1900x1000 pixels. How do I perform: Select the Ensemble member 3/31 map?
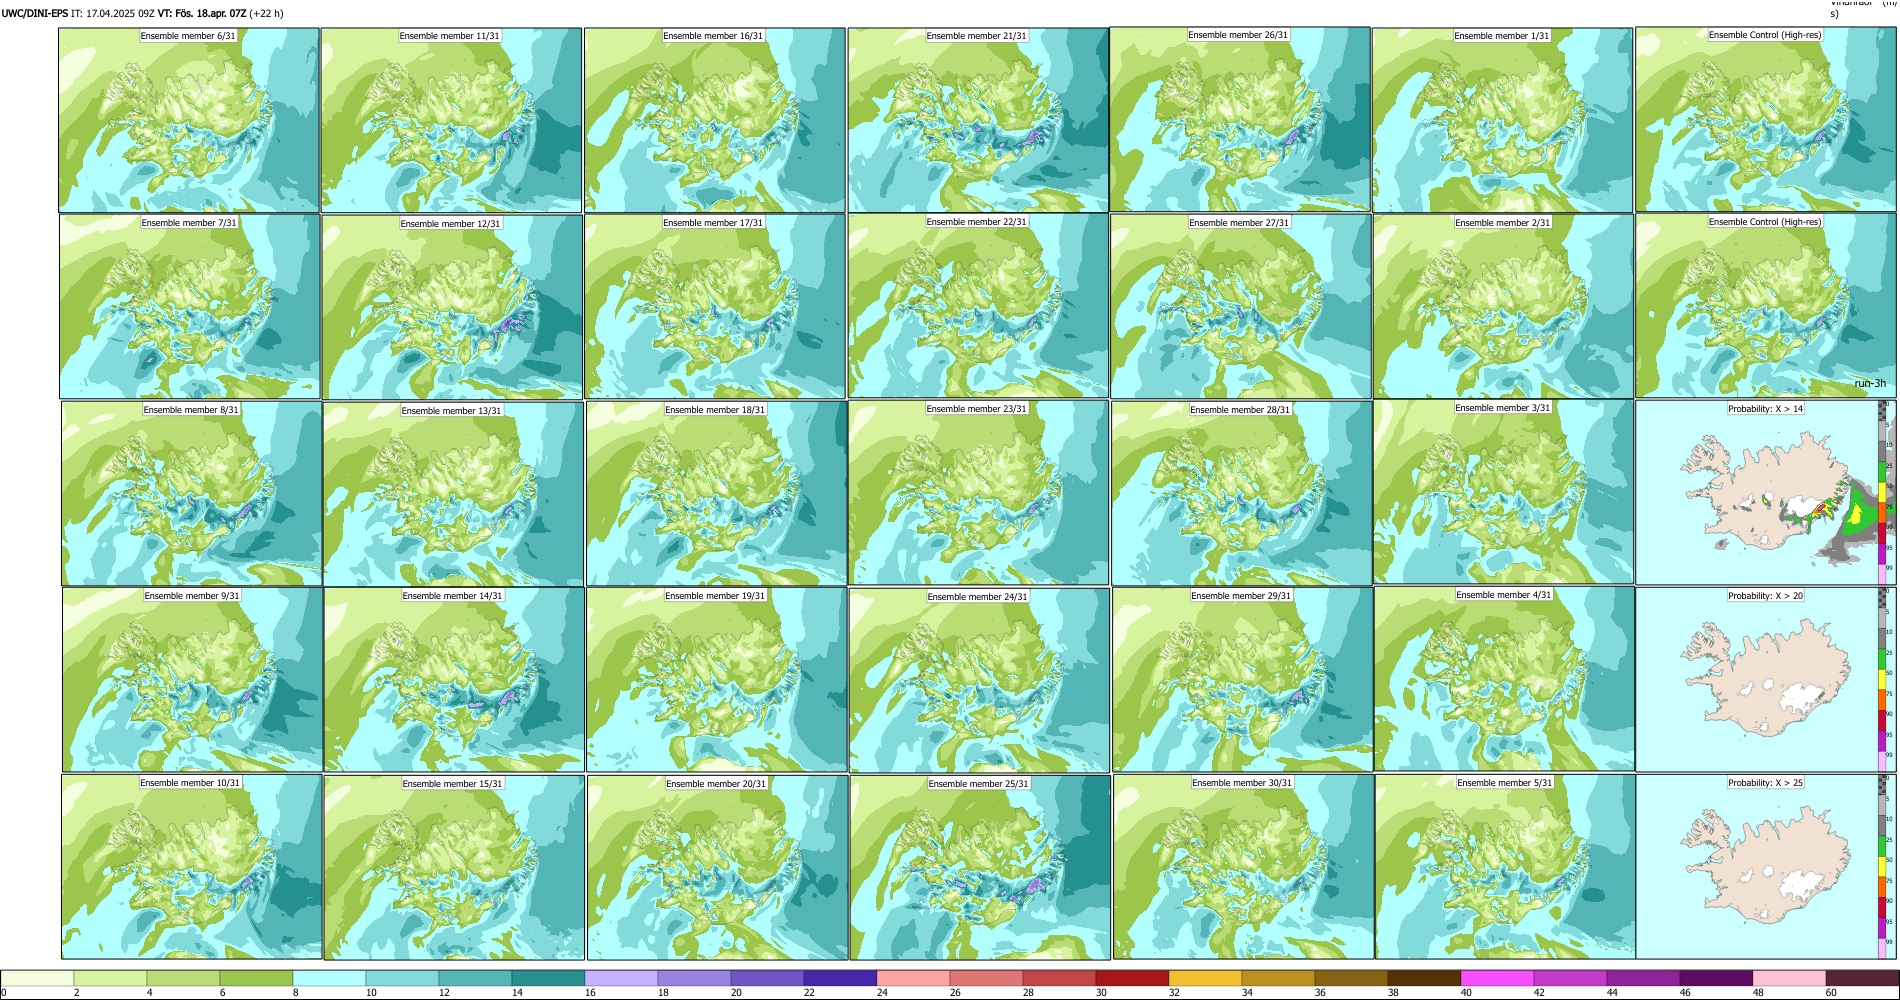pyautogui.click(x=1503, y=493)
